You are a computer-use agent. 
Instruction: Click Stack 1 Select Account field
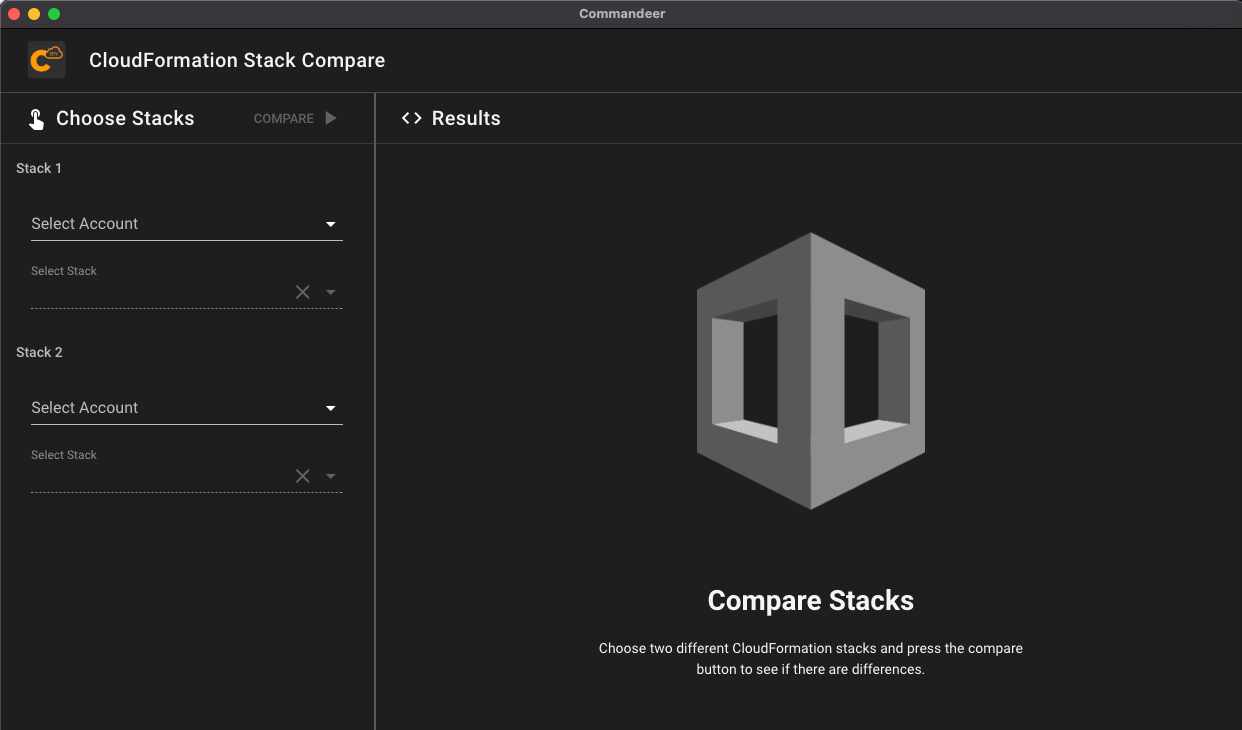pos(187,224)
